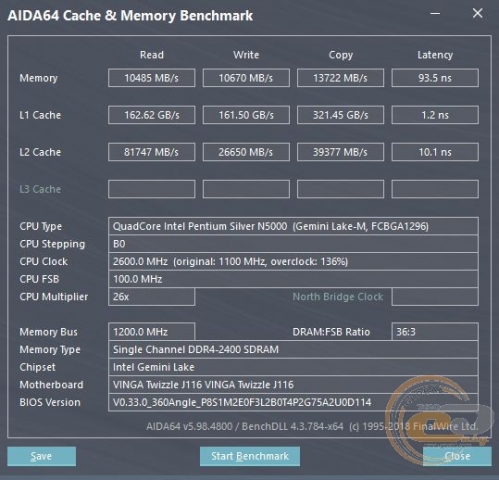Click Memory Bus value 1200.0 MHz

click(152, 332)
